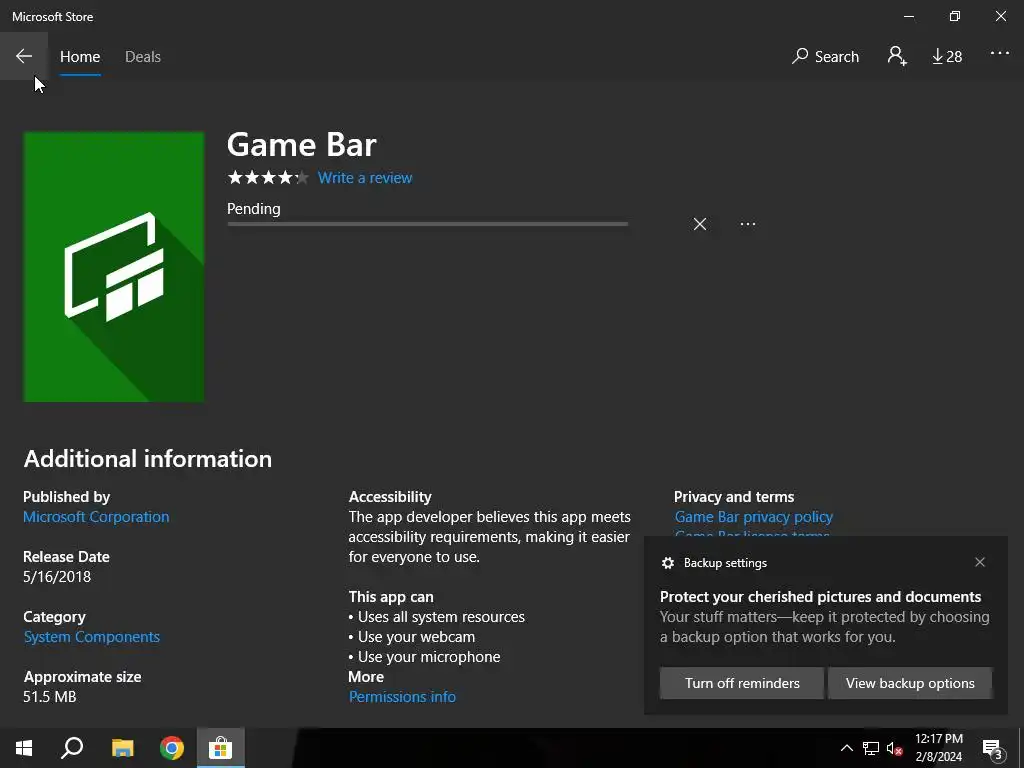Open download options next to progress bar
Screen dimensions: 1024x768
[748, 224]
